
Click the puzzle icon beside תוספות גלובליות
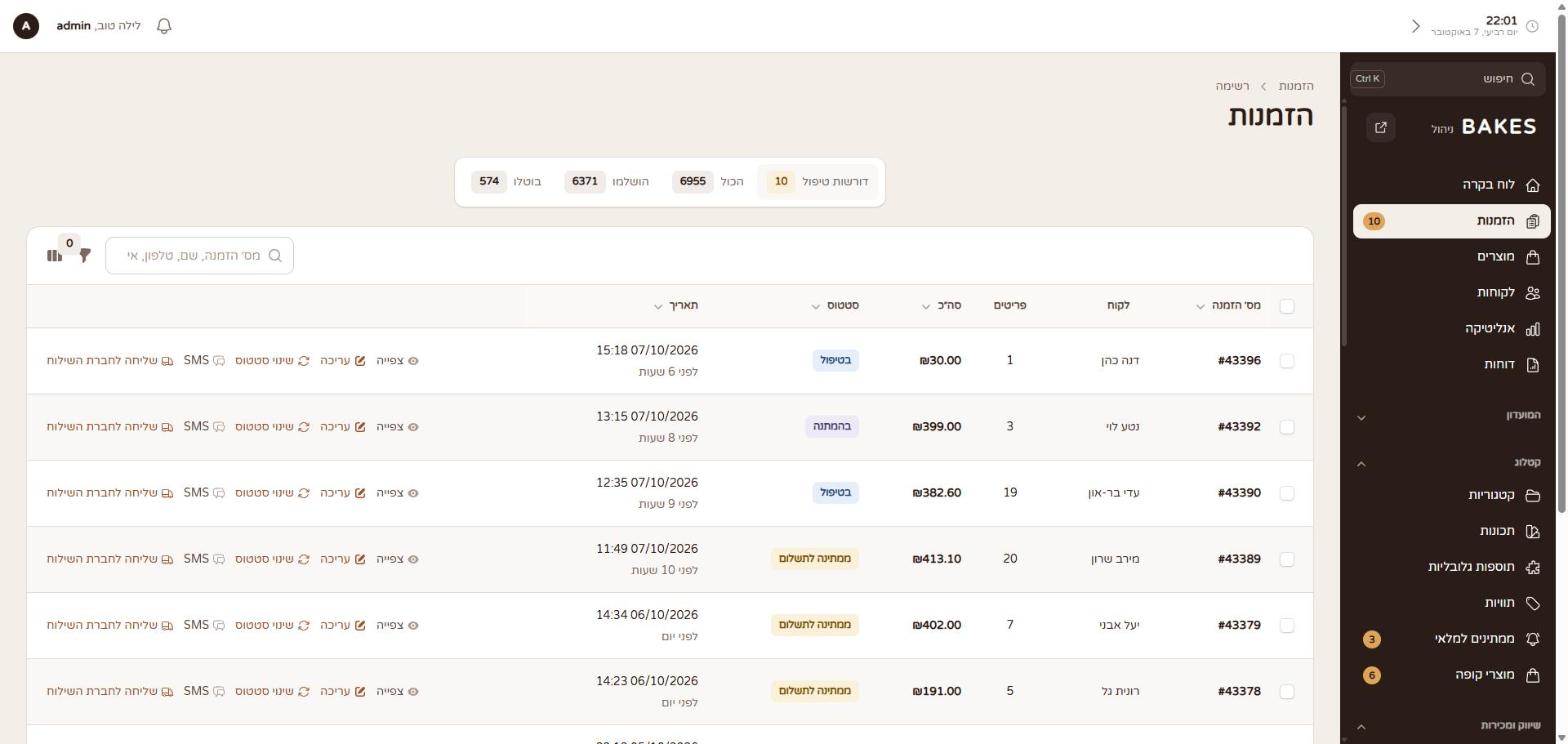tap(1532, 567)
